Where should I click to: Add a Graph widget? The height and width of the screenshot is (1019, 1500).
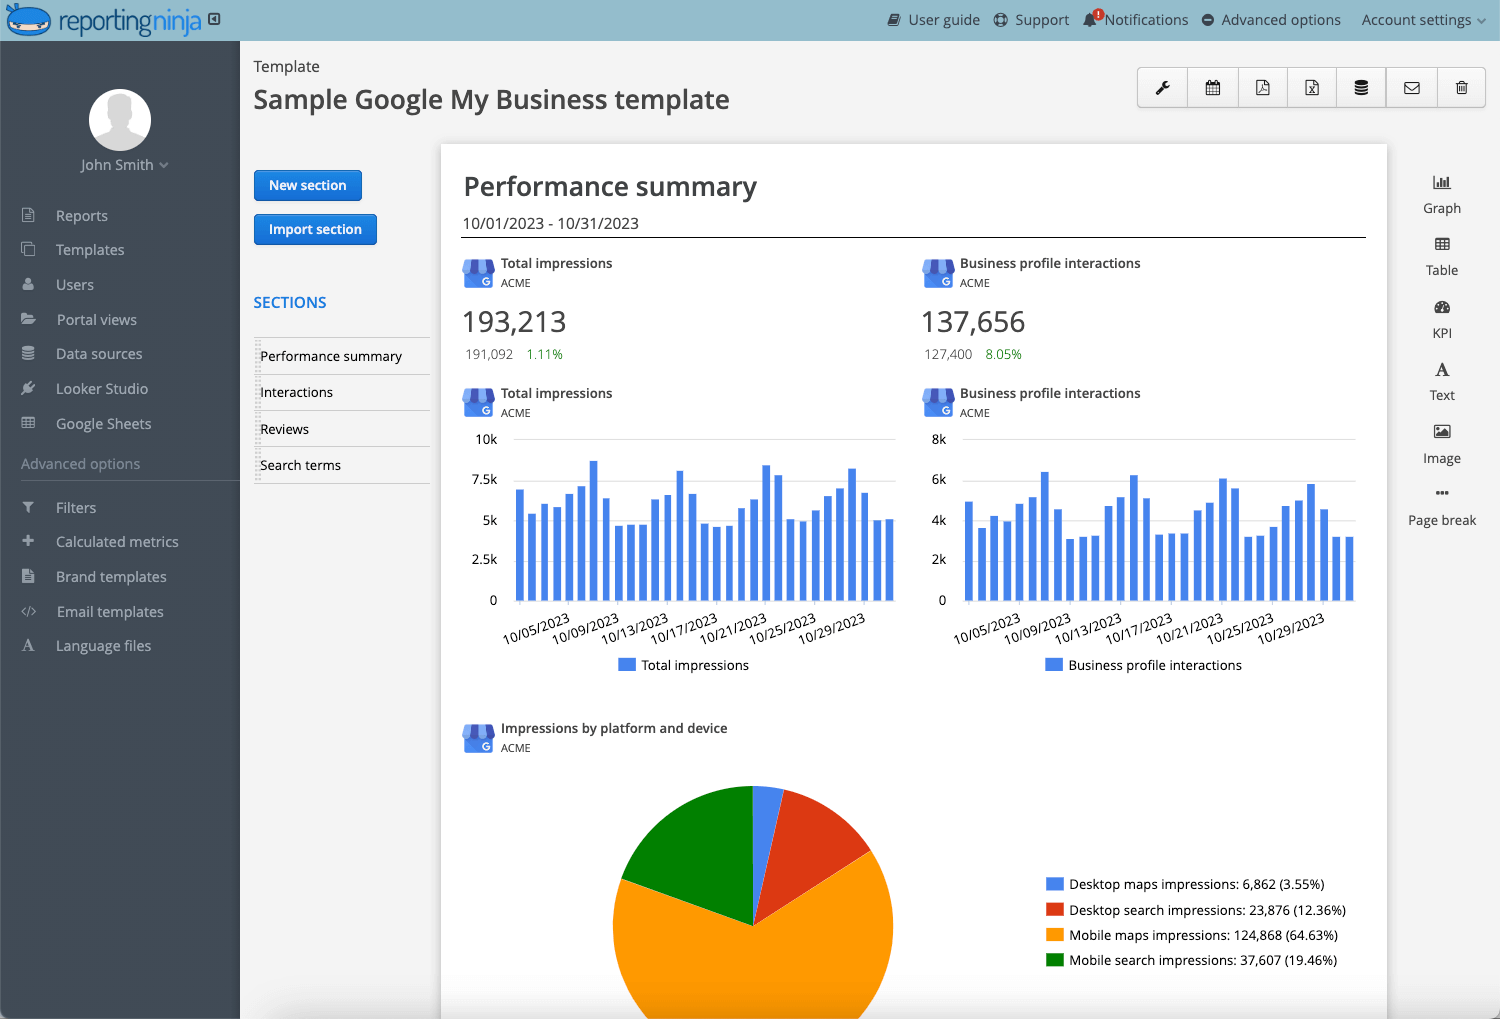point(1442,195)
